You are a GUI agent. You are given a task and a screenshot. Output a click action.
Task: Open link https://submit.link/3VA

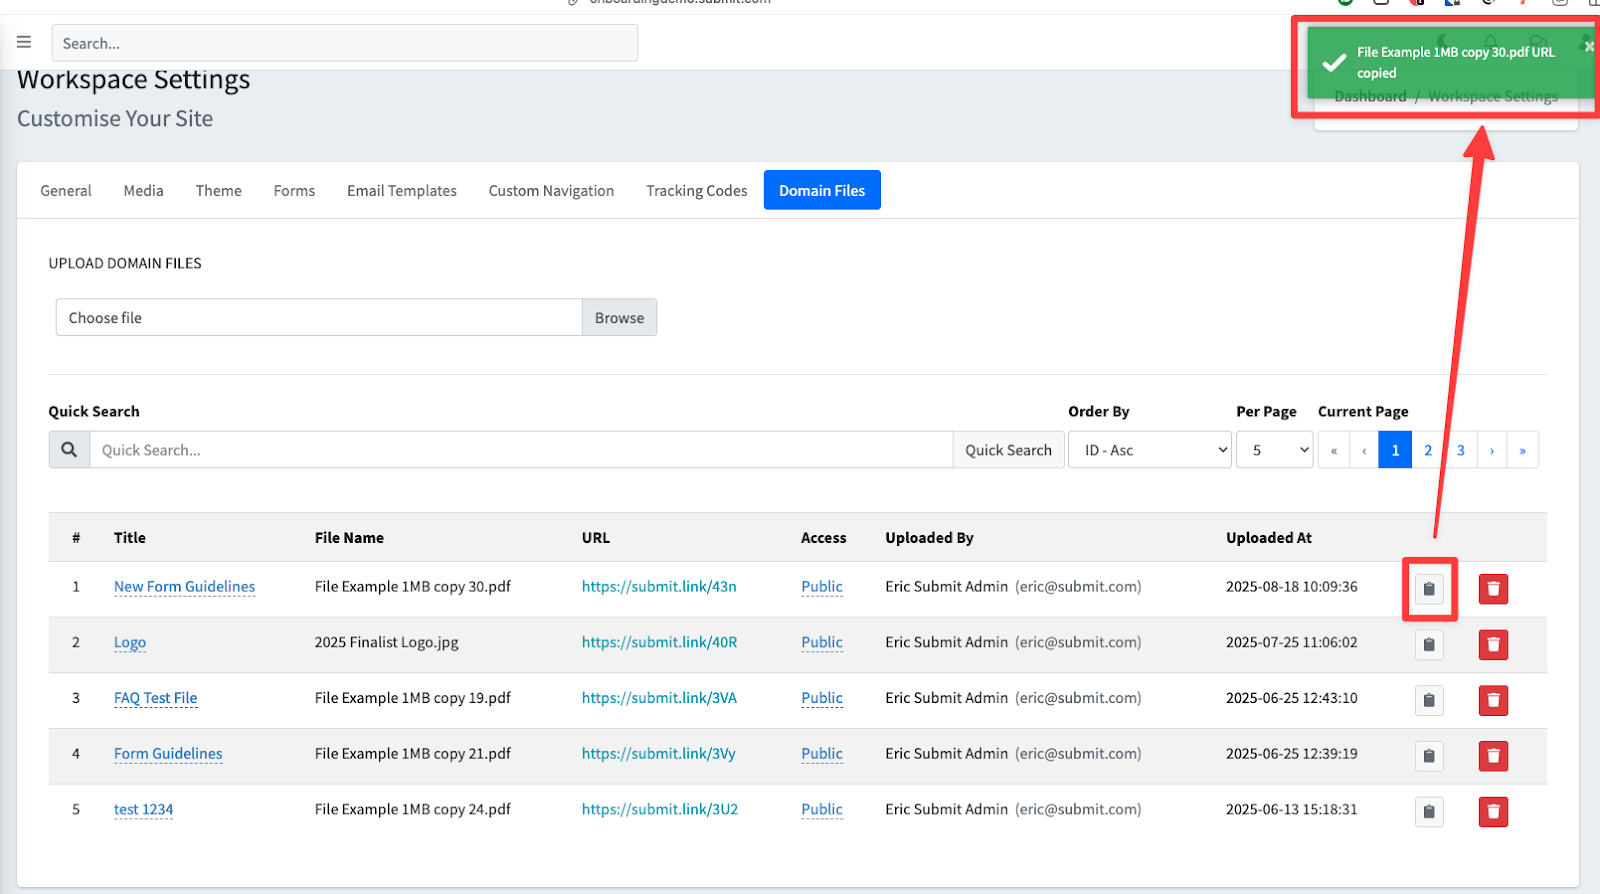click(x=659, y=698)
